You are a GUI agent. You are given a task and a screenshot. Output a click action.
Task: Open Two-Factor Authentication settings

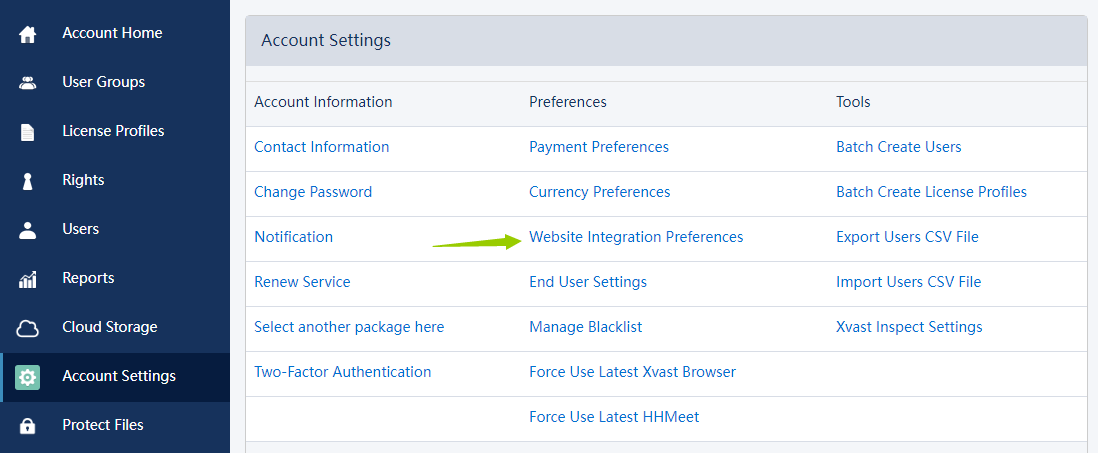(x=342, y=372)
